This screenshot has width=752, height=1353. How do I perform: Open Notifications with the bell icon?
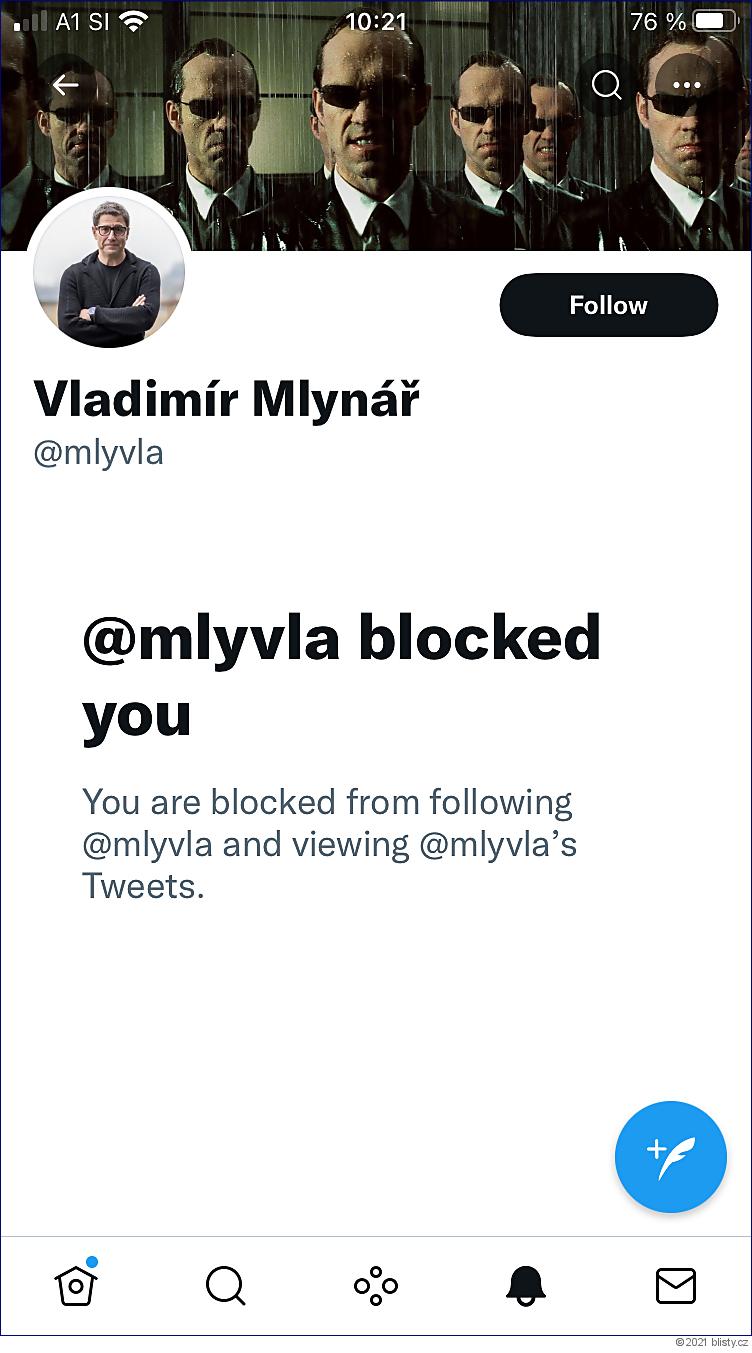pos(526,1285)
